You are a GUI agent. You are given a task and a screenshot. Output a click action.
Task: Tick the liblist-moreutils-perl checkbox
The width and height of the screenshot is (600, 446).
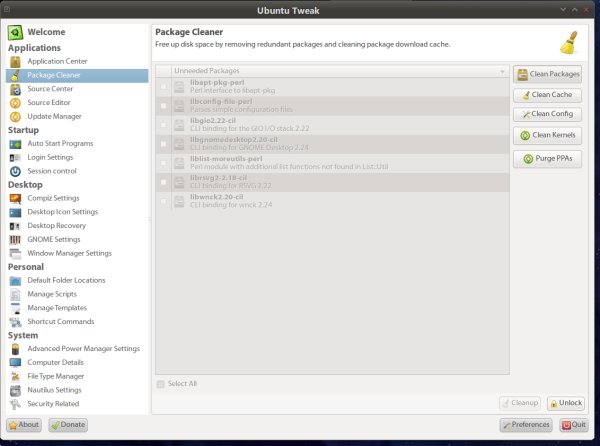(164, 163)
